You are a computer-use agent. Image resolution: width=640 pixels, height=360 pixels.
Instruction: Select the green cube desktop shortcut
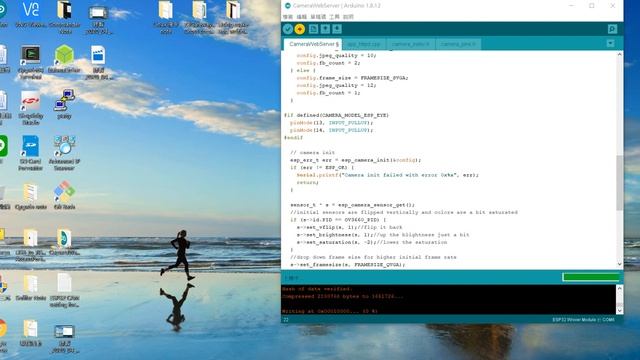pyautogui.click(x=64, y=59)
